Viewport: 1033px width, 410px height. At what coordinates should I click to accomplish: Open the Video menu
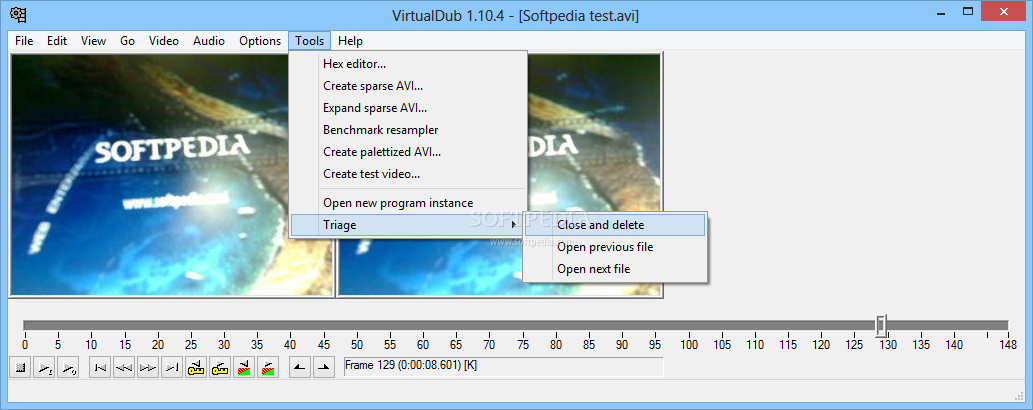tap(163, 41)
